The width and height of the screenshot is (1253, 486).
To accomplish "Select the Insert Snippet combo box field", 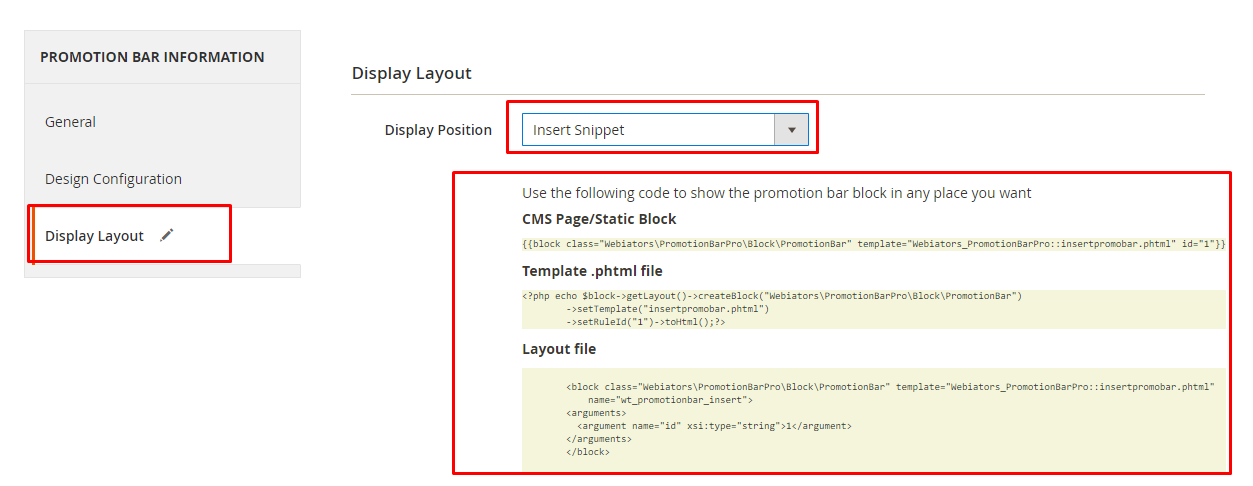I will [x=665, y=130].
